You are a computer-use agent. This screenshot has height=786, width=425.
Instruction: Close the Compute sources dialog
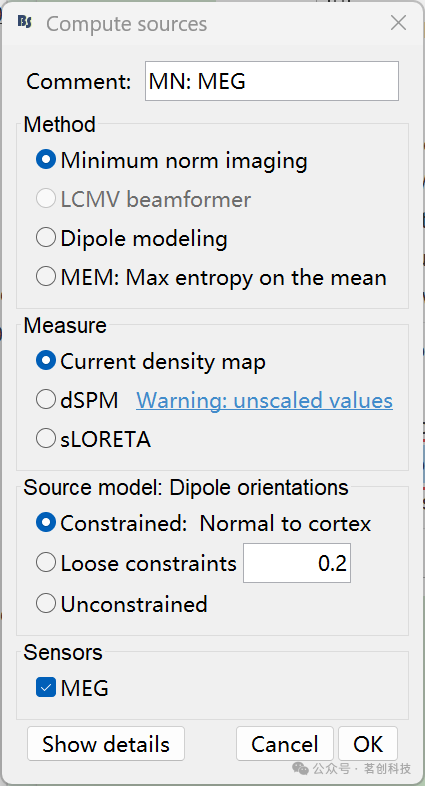click(x=398, y=23)
